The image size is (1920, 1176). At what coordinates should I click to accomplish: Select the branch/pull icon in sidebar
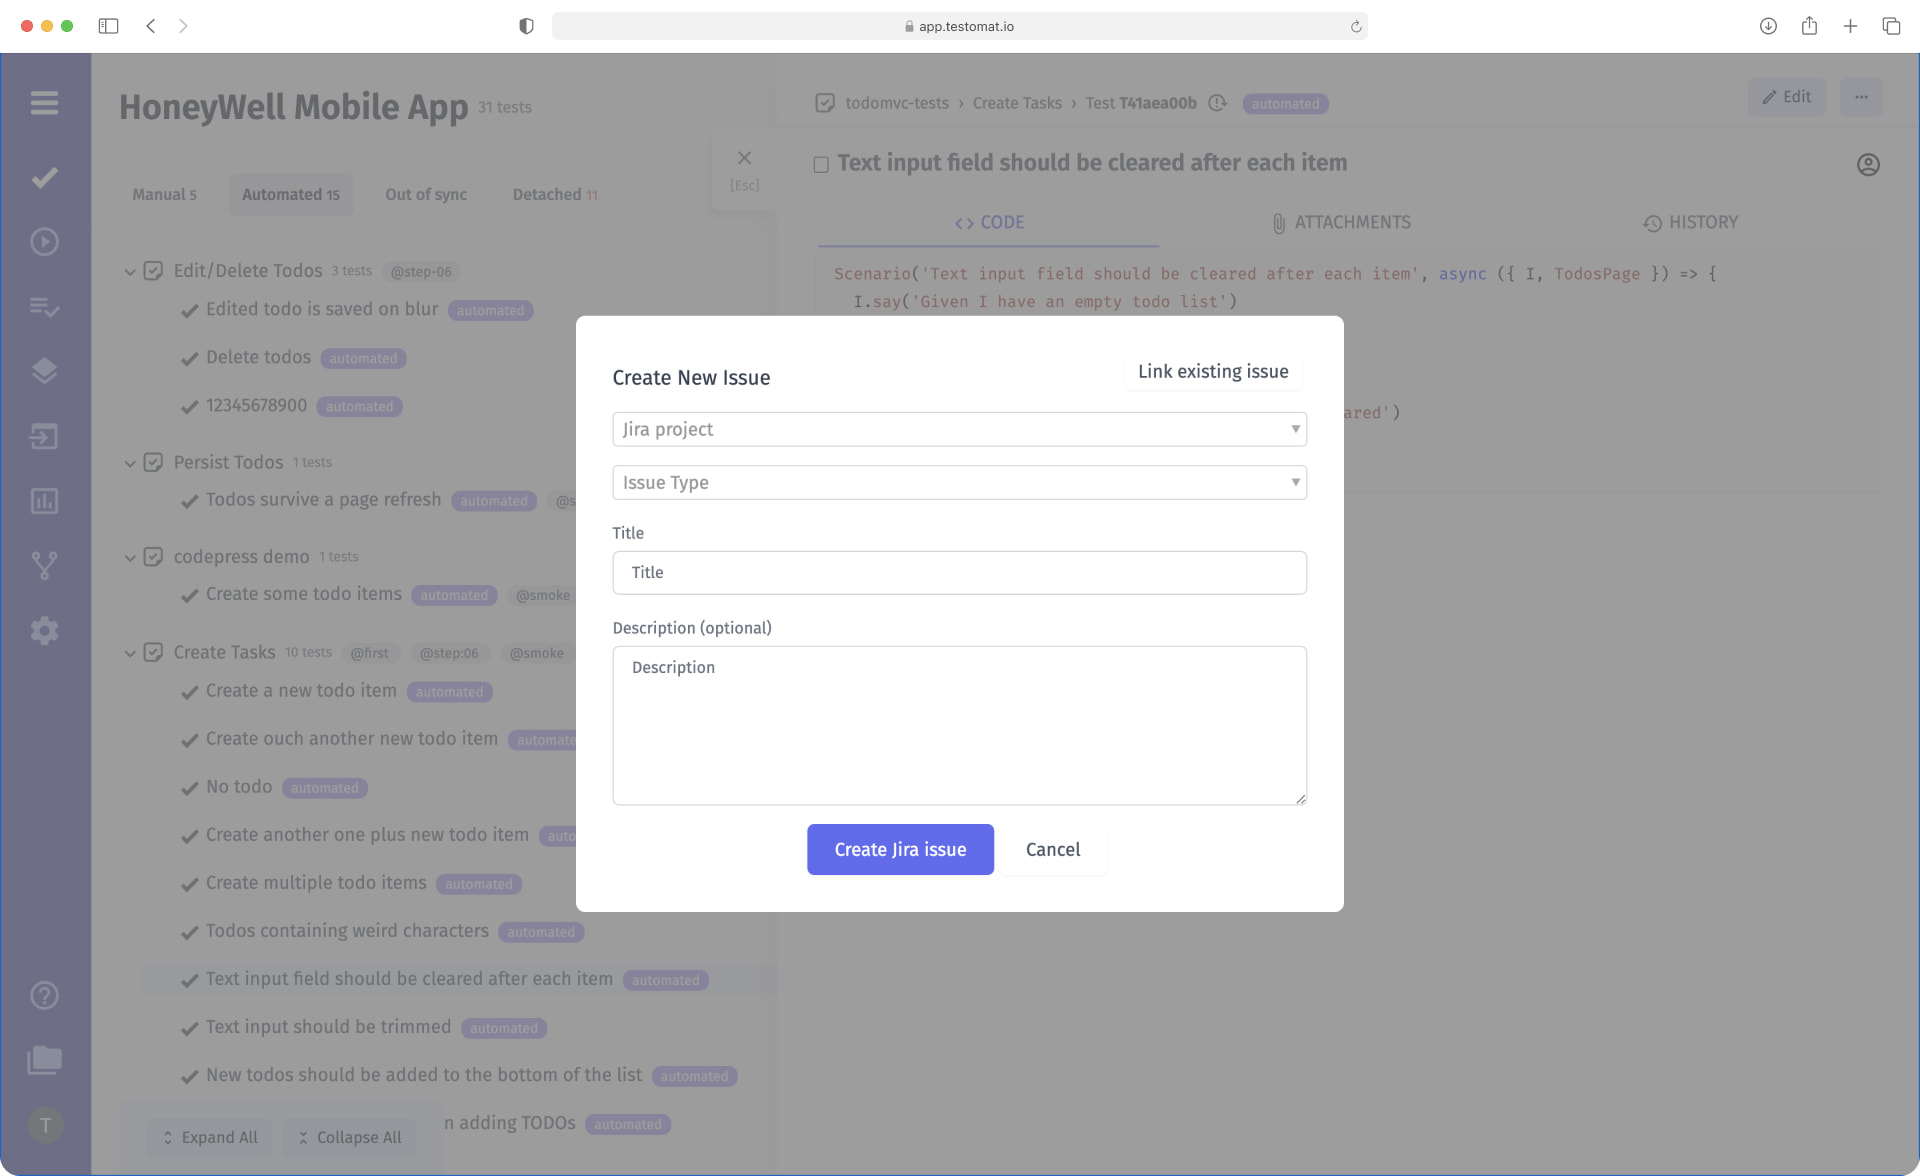(x=45, y=565)
